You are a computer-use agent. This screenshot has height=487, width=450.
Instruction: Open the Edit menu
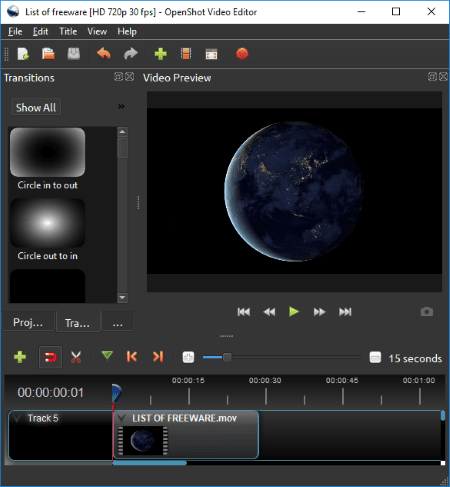(x=40, y=32)
